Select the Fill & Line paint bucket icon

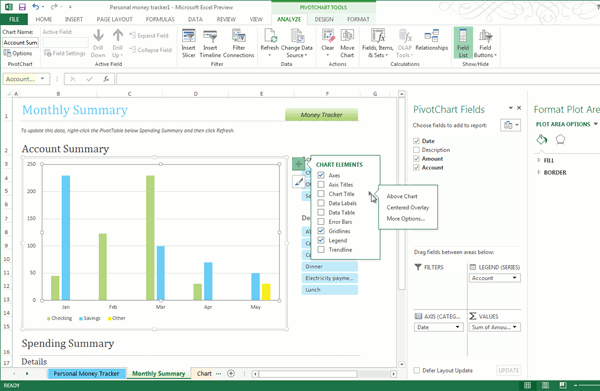tap(542, 140)
